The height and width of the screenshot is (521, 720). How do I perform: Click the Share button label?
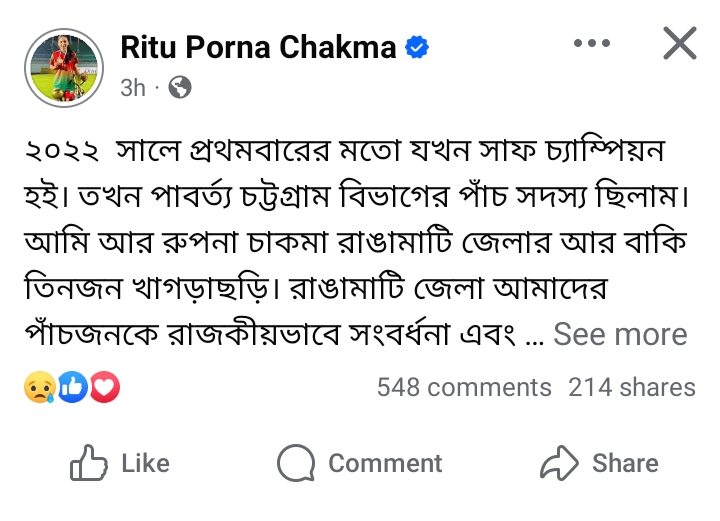[625, 463]
